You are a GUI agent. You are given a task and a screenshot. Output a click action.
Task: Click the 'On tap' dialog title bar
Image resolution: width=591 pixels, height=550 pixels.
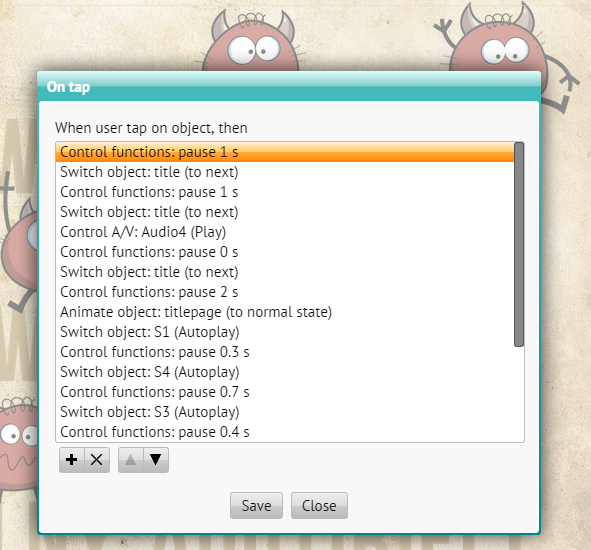[x=289, y=87]
